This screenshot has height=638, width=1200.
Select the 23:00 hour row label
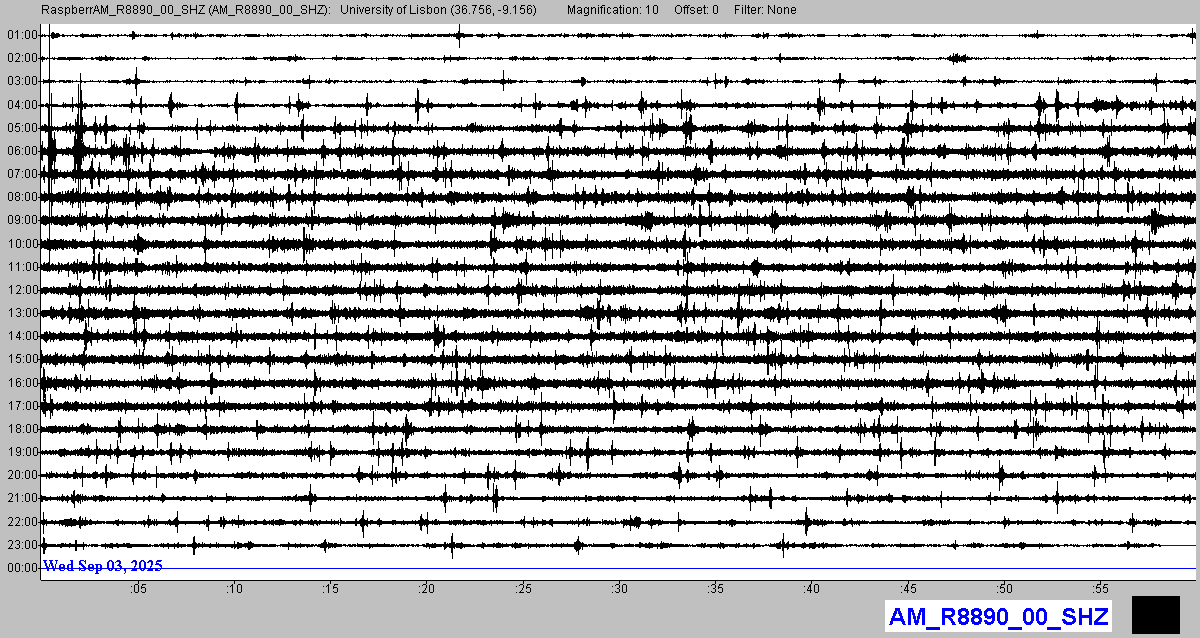coord(22,545)
